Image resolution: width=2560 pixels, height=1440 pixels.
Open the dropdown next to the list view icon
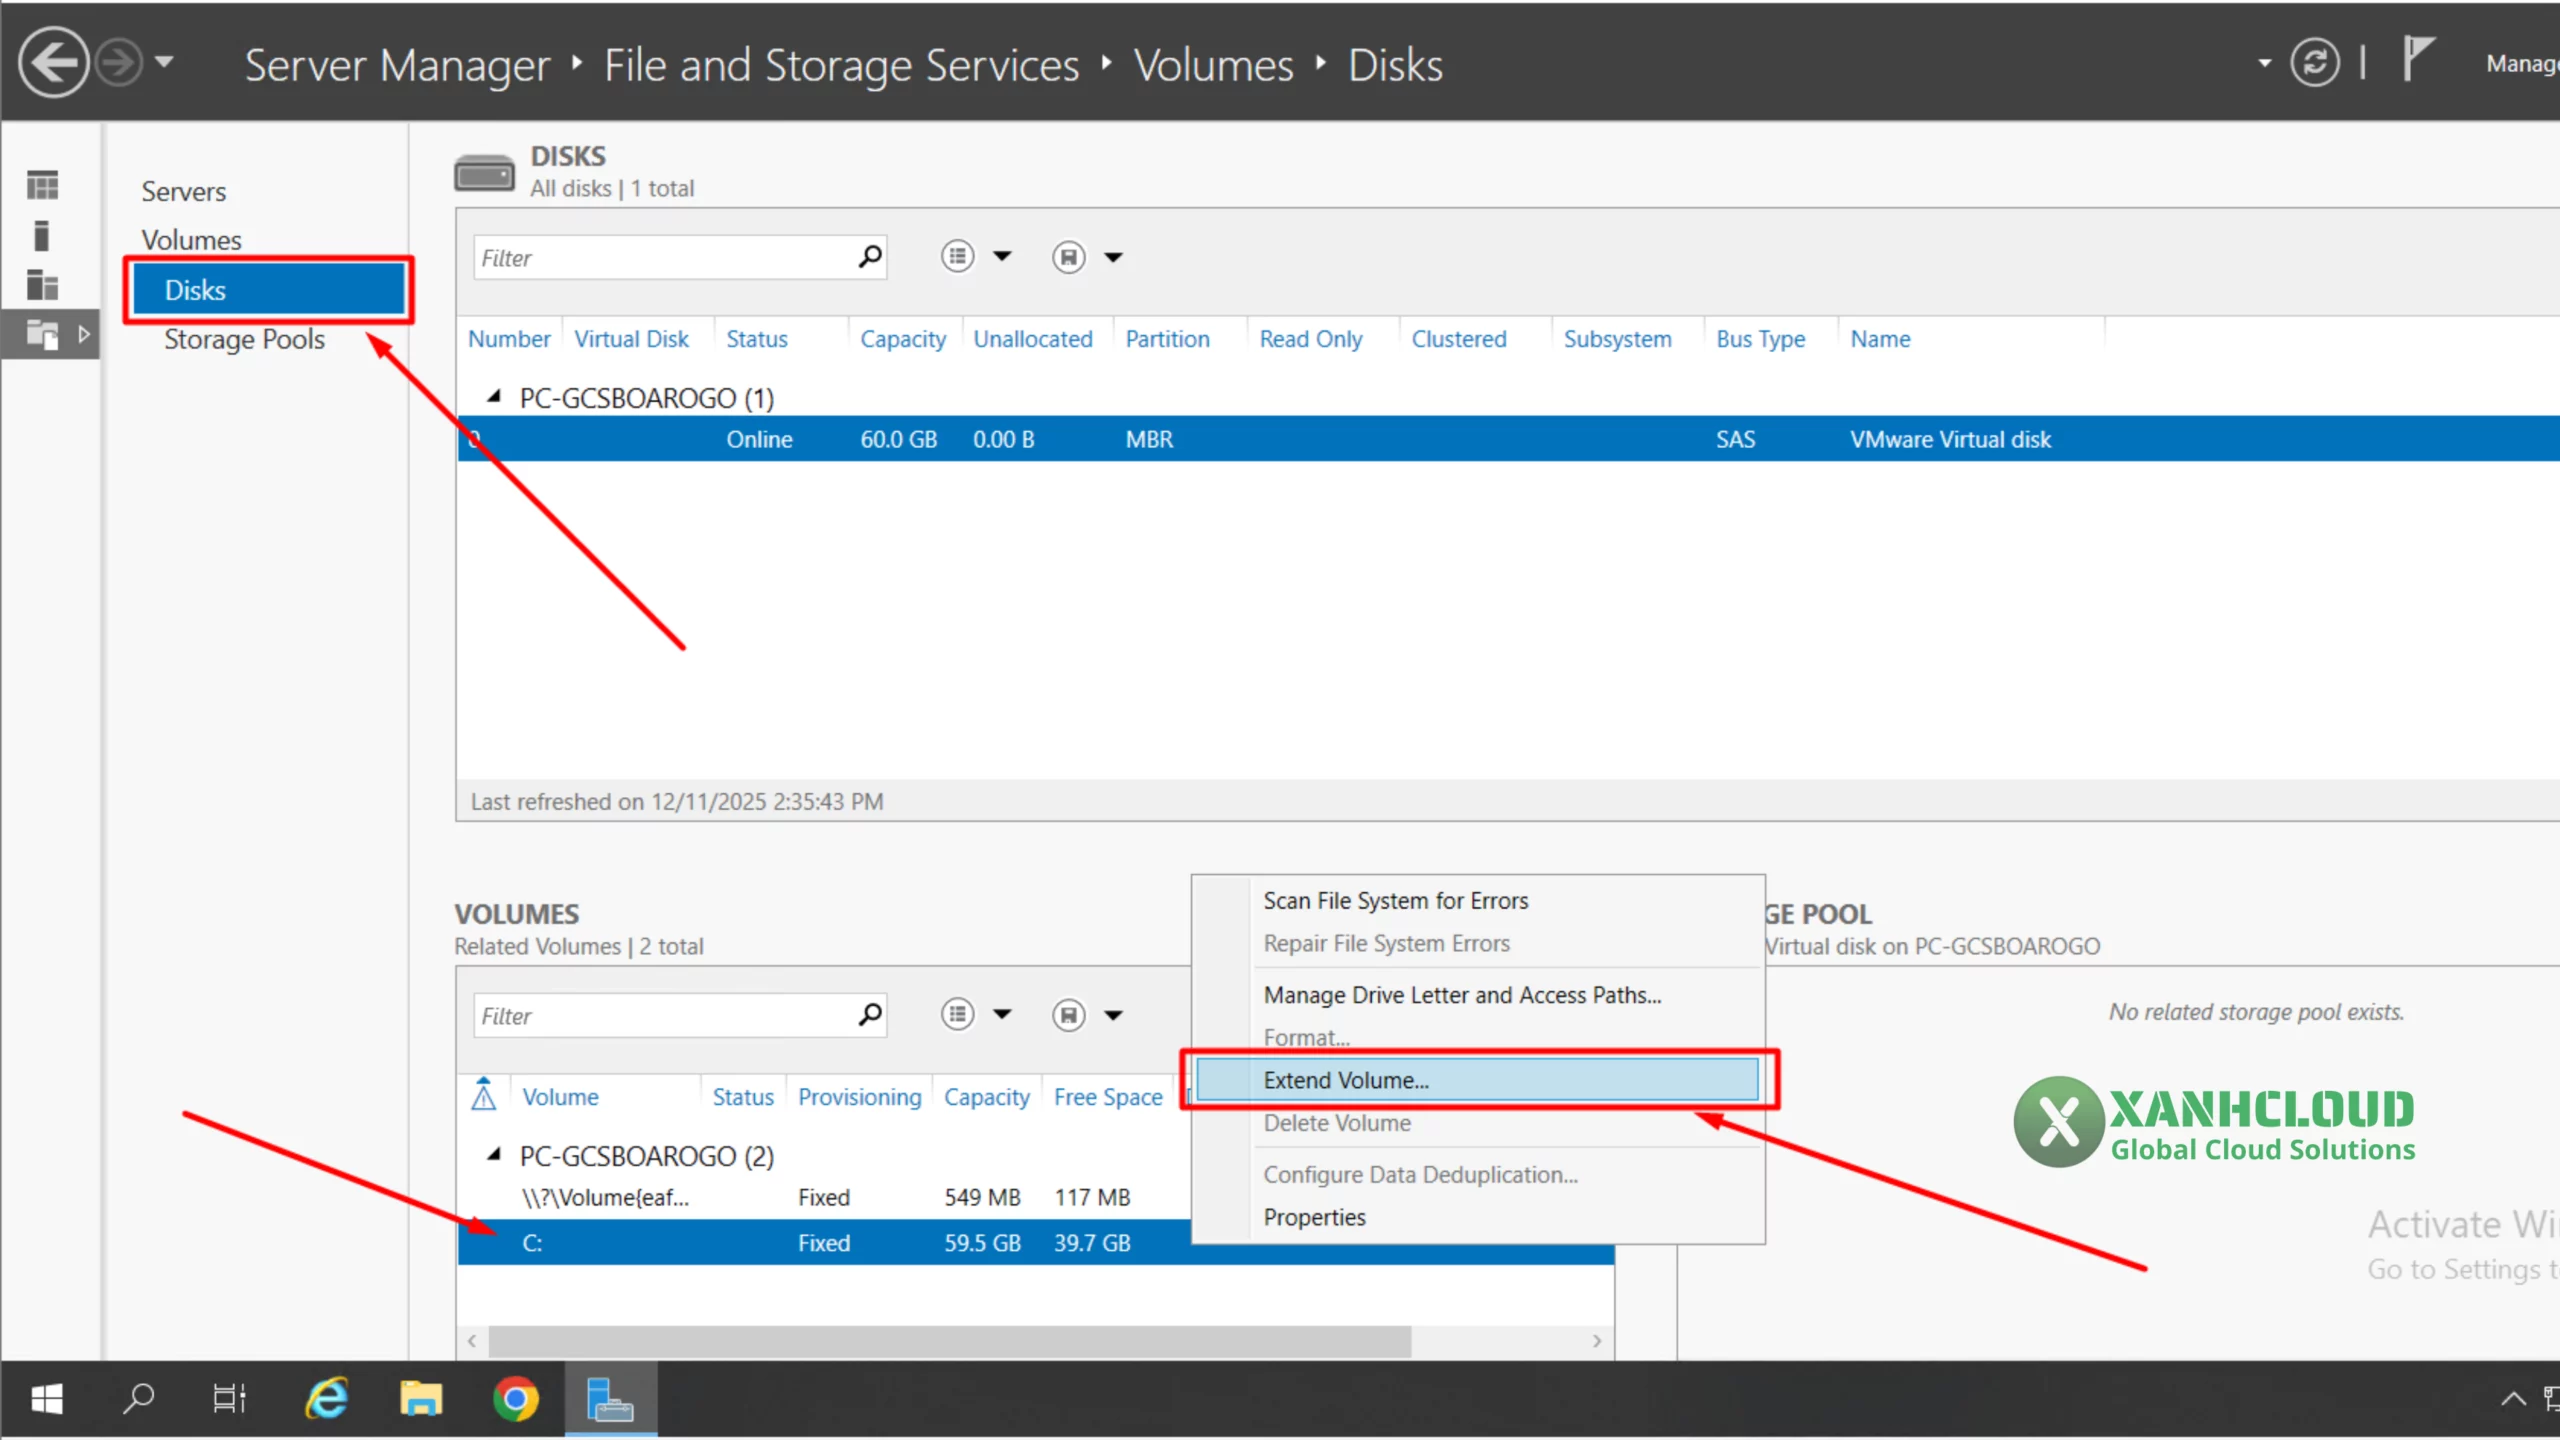click(1003, 257)
